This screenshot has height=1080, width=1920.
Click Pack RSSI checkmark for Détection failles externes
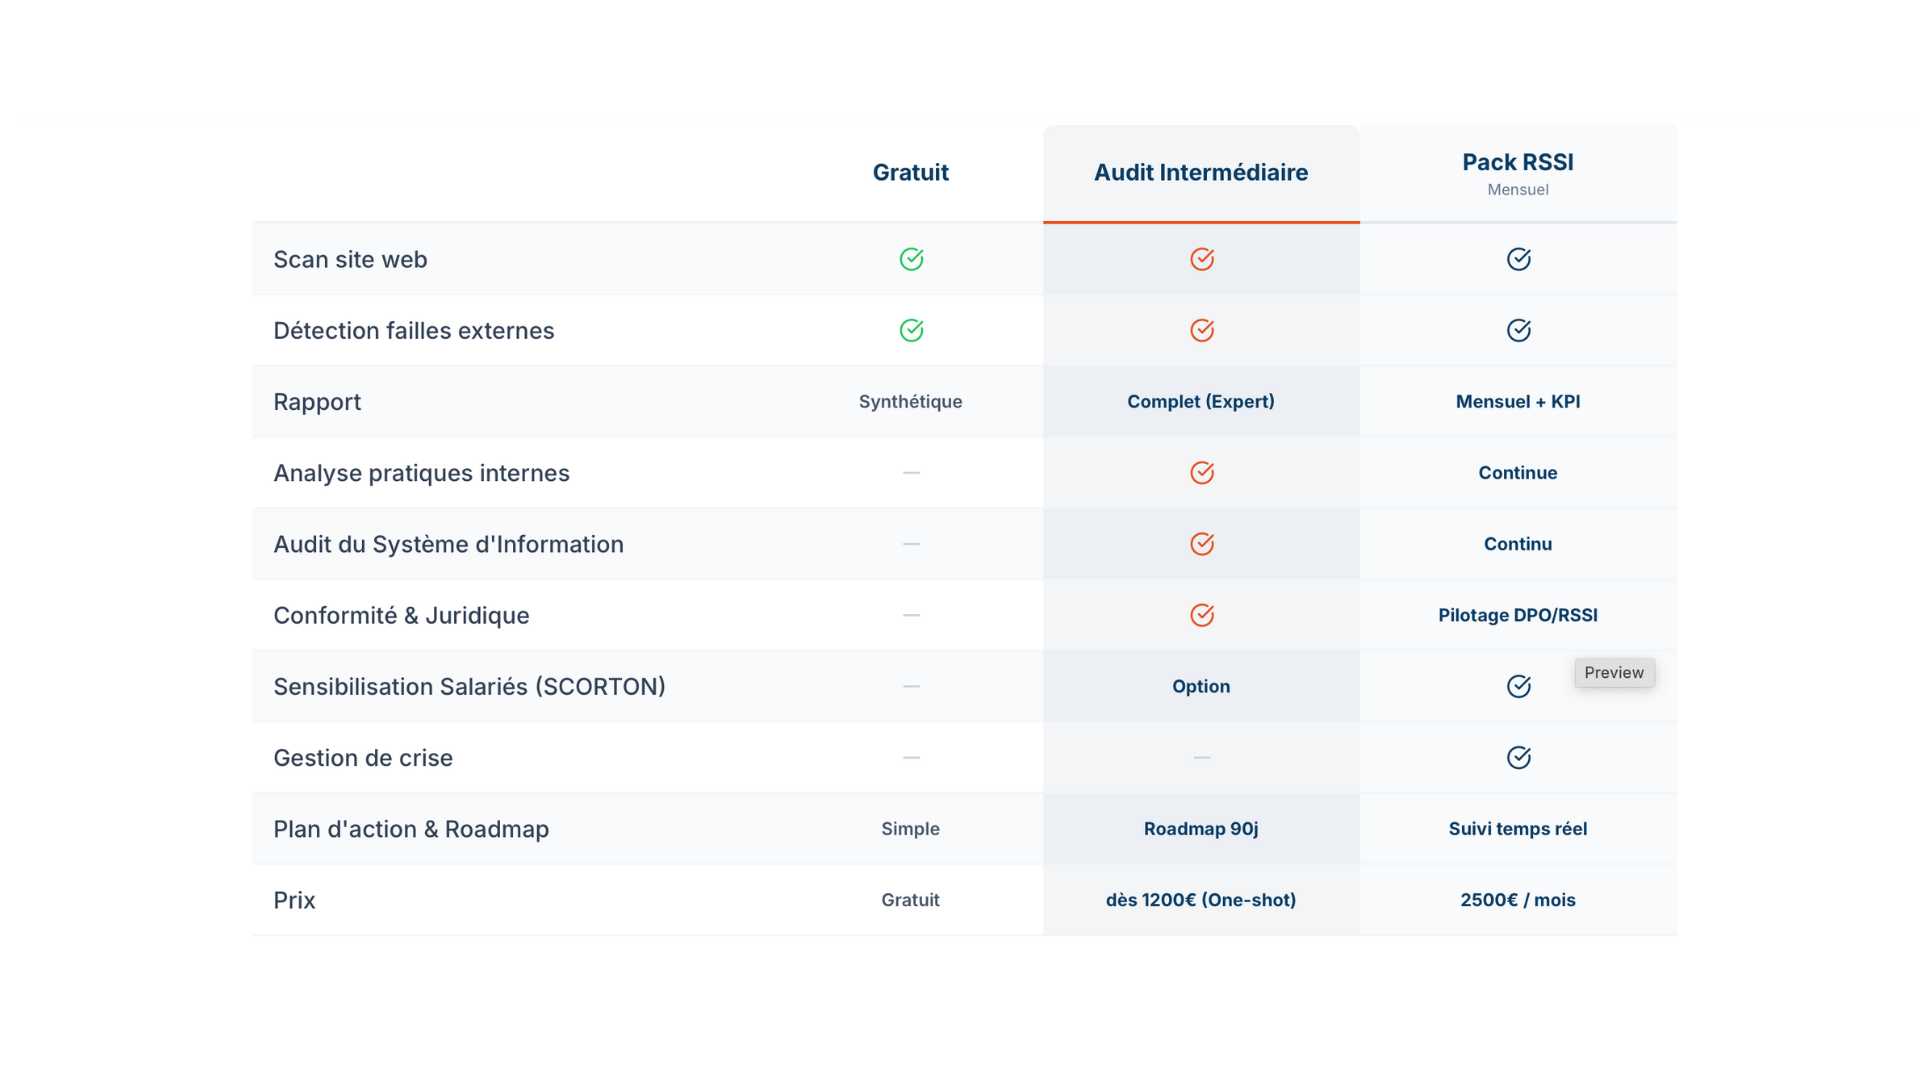click(1518, 330)
